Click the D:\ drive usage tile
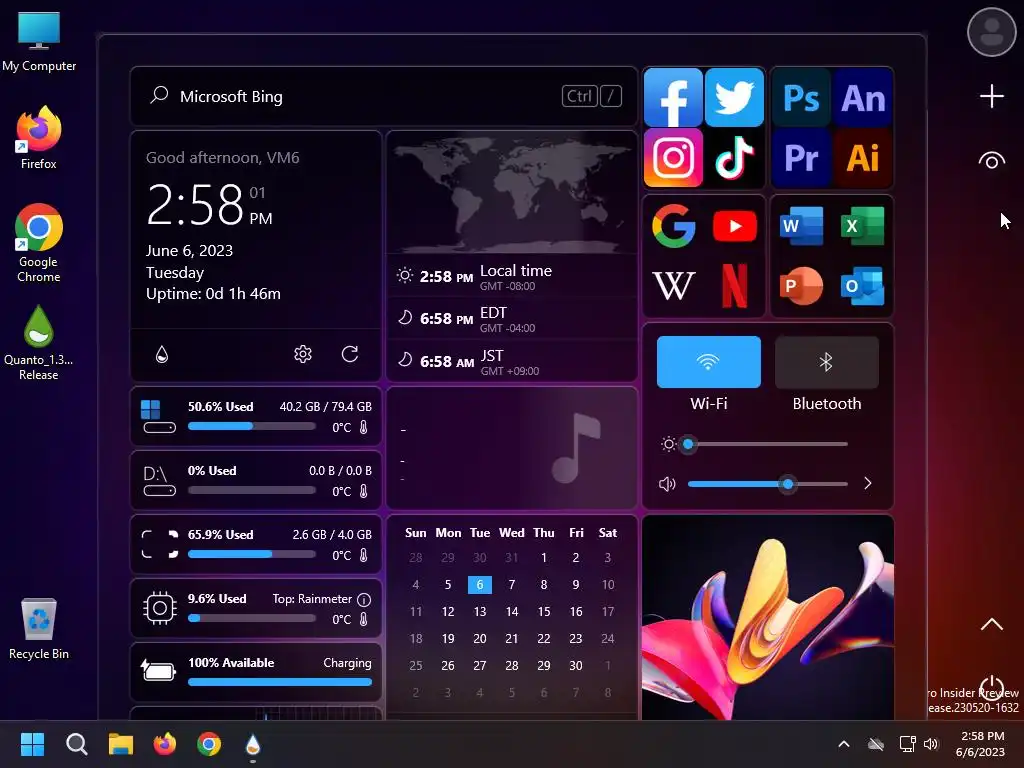This screenshot has height=768, width=1024. pyautogui.click(x=256, y=480)
